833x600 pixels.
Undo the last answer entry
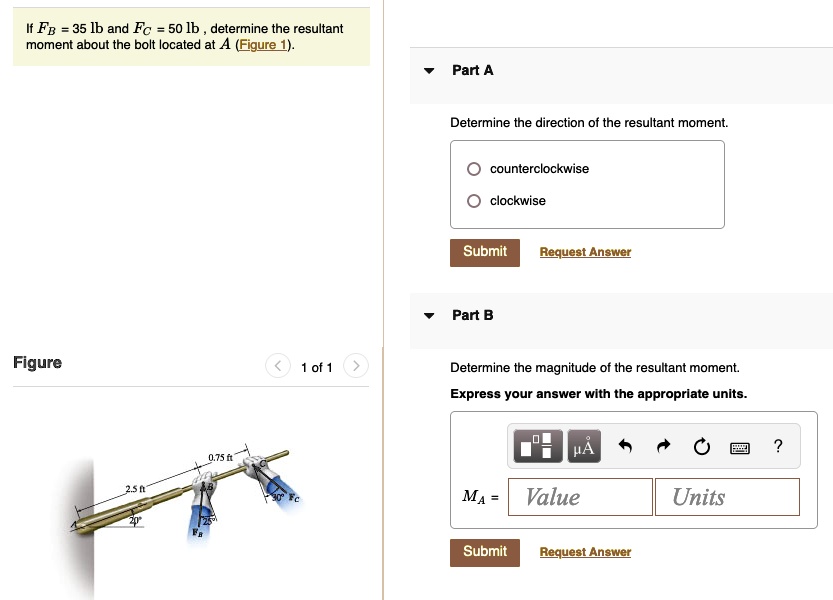point(625,446)
